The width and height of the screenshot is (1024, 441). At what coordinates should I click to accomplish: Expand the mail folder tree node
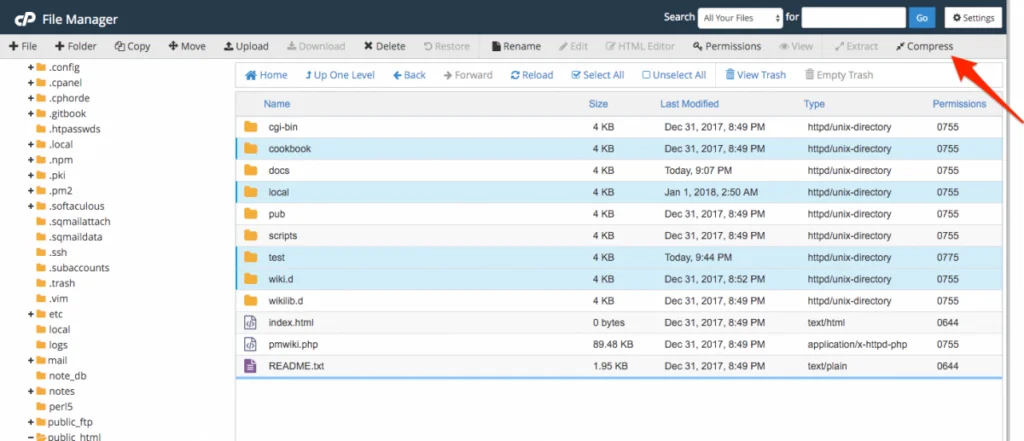coord(31,360)
